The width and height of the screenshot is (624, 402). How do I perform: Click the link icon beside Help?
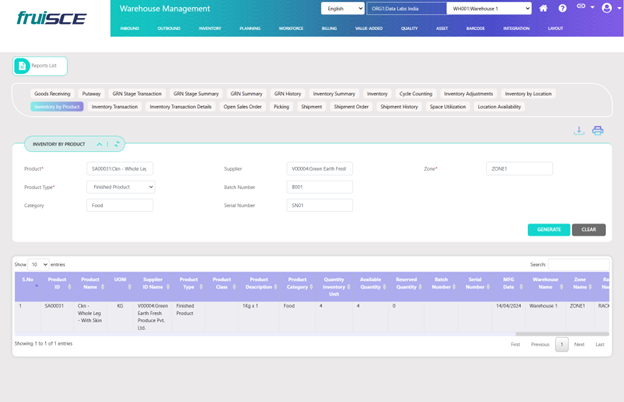coord(582,8)
